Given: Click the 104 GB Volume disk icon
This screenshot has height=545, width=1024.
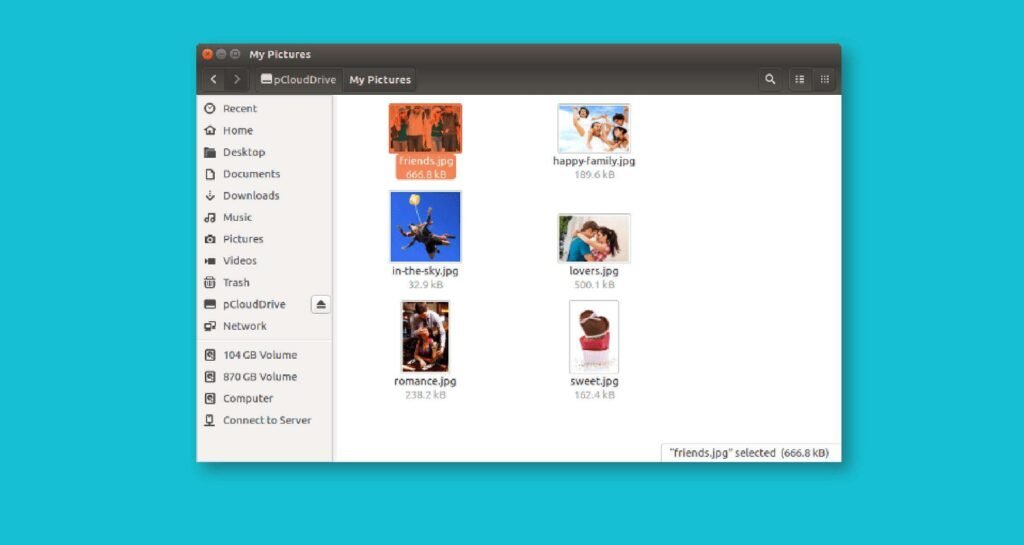Looking at the screenshot, I should [x=210, y=355].
